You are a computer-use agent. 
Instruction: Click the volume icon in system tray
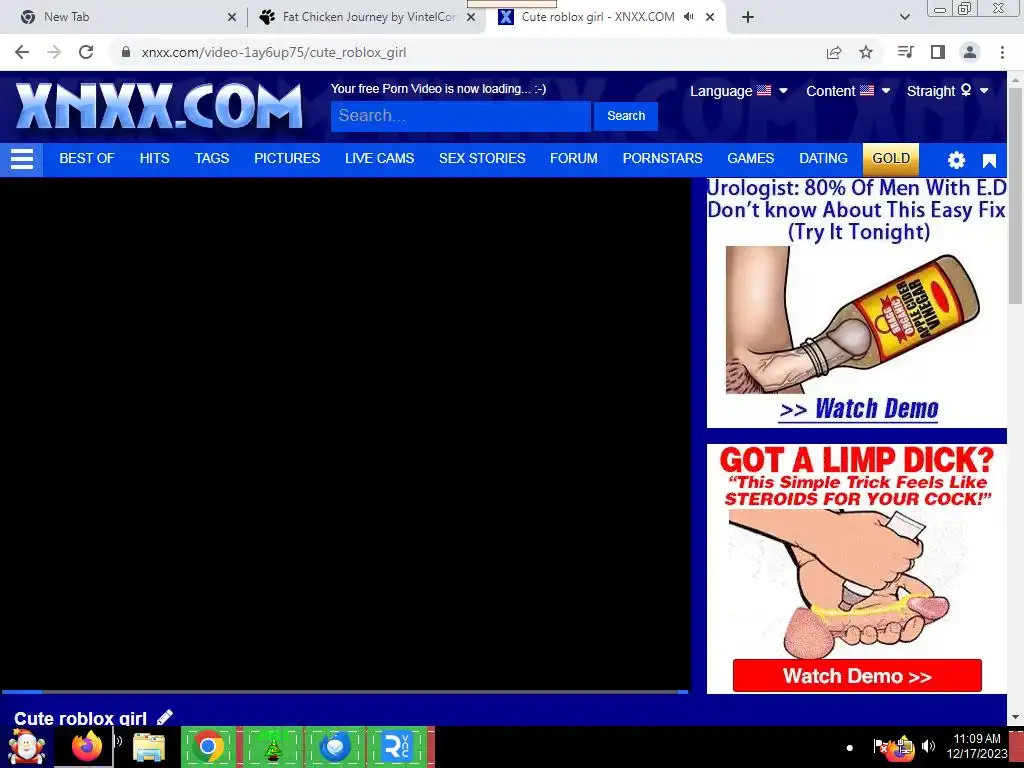[x=928, y=746]
